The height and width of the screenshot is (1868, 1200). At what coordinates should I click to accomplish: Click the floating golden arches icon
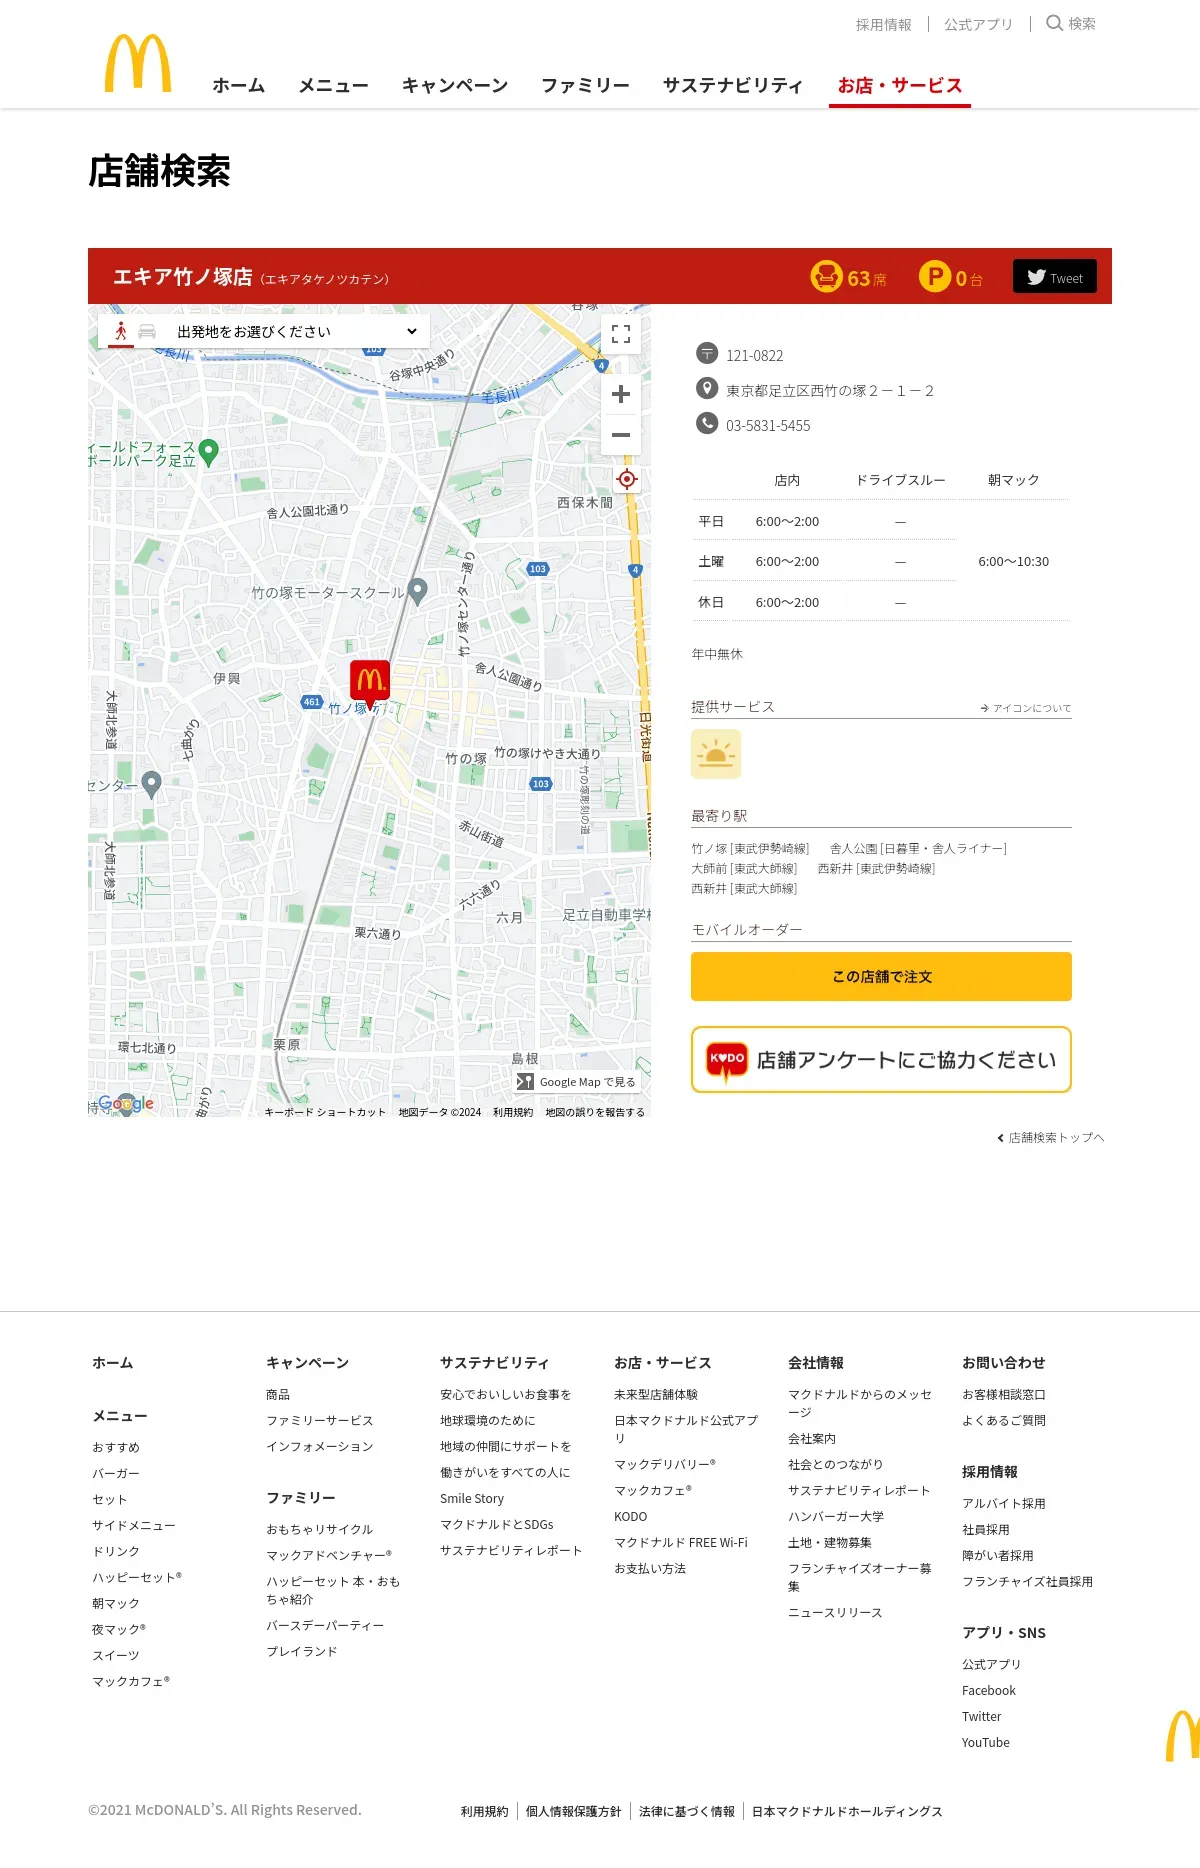tap(1183, 1735)
